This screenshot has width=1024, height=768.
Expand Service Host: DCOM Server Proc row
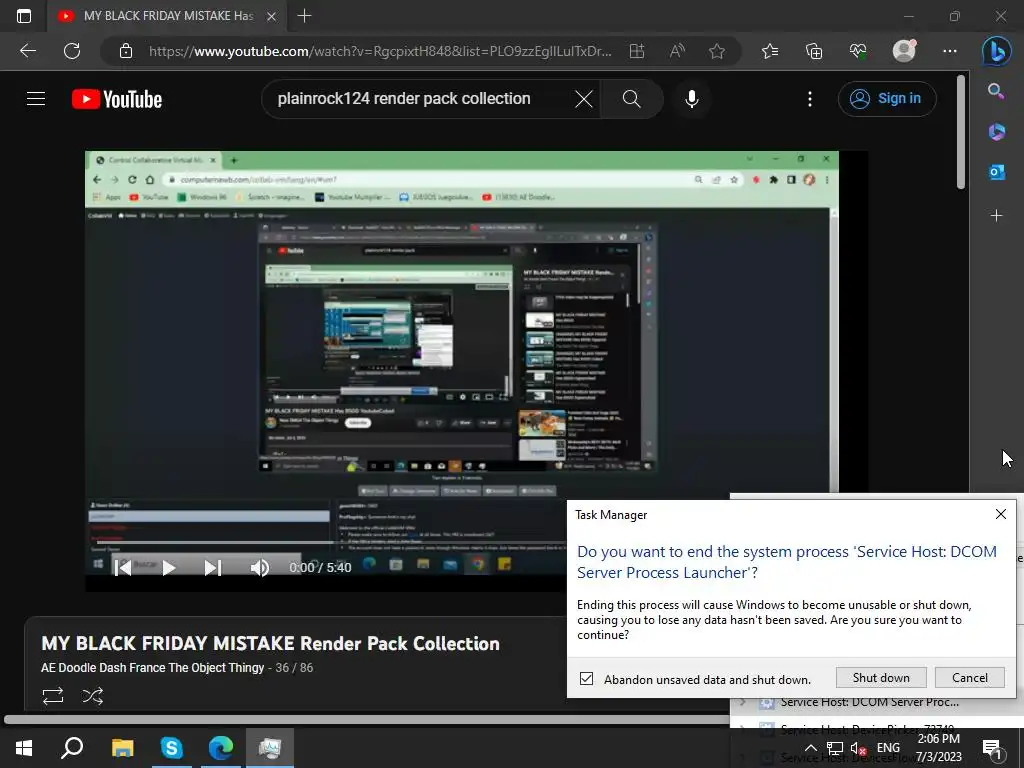pyautogui.click(x=743, y=703)
